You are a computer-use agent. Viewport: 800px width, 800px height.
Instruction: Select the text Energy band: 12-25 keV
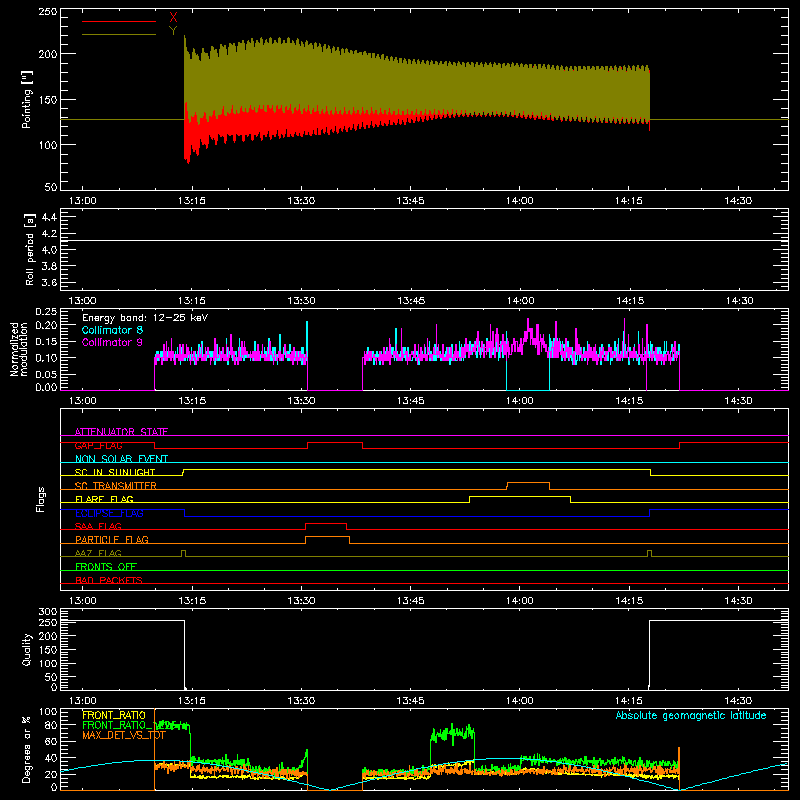click(x=145, y=318)
